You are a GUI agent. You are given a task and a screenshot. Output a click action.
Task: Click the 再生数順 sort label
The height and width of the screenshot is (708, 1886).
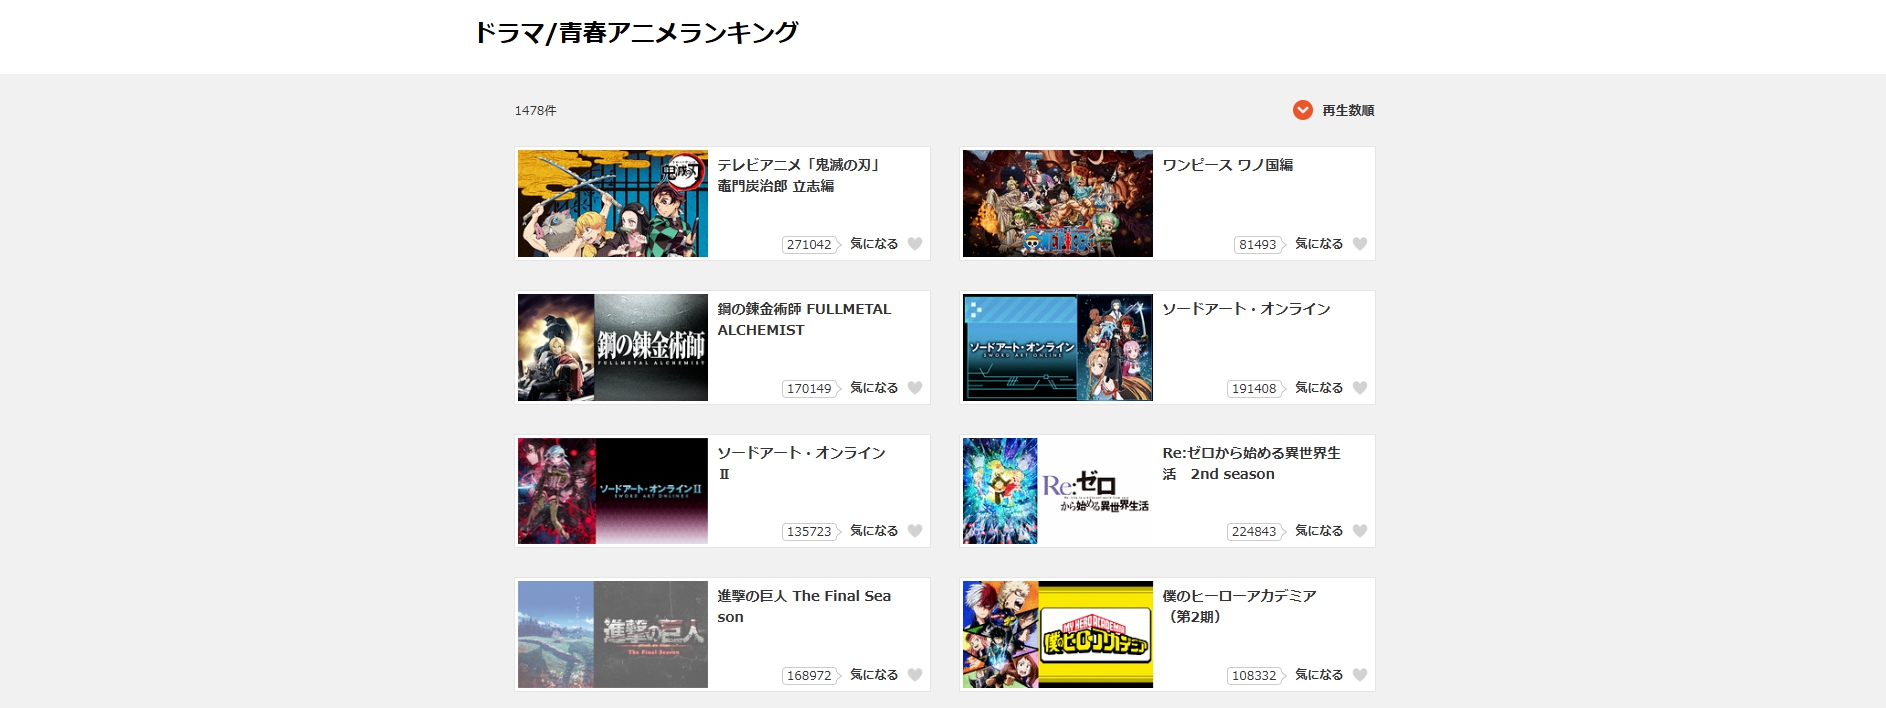point(1348,111)
